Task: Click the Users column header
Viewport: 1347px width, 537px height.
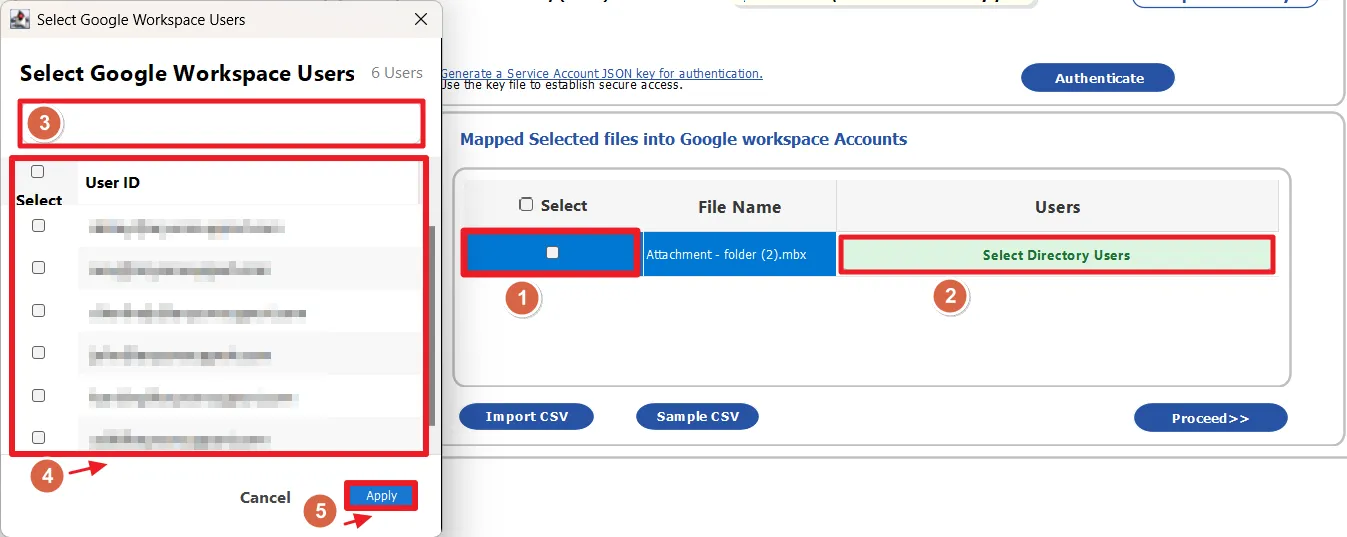Action: pyautogui.click(x=1058, y=207)
